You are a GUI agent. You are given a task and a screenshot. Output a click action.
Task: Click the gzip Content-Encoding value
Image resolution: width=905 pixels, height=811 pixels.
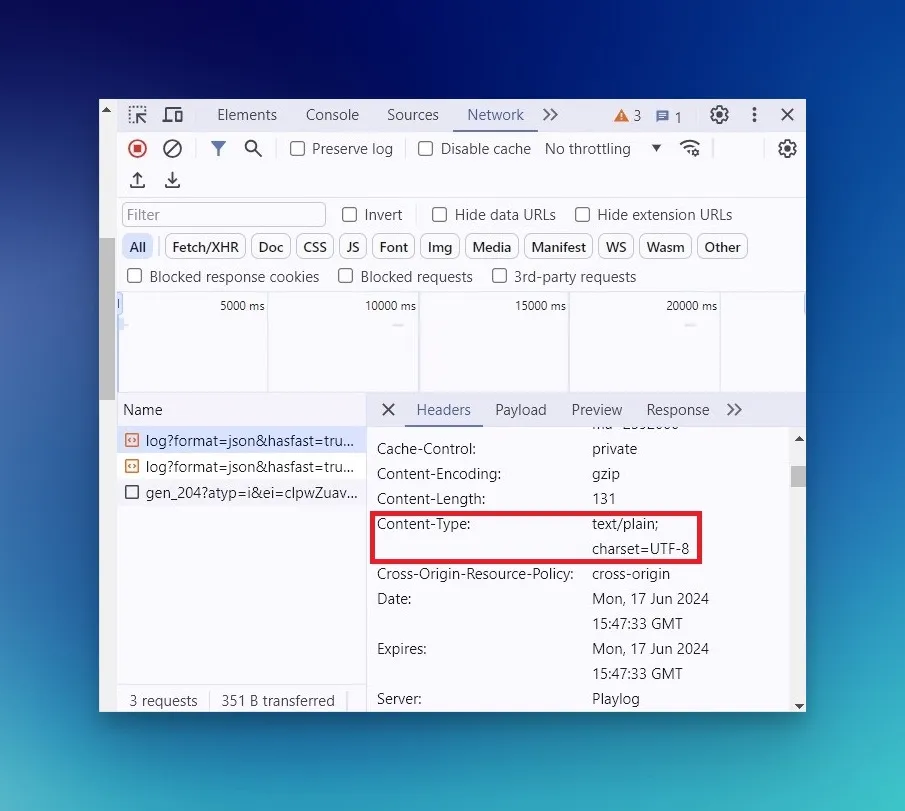(x=605, y=474)
